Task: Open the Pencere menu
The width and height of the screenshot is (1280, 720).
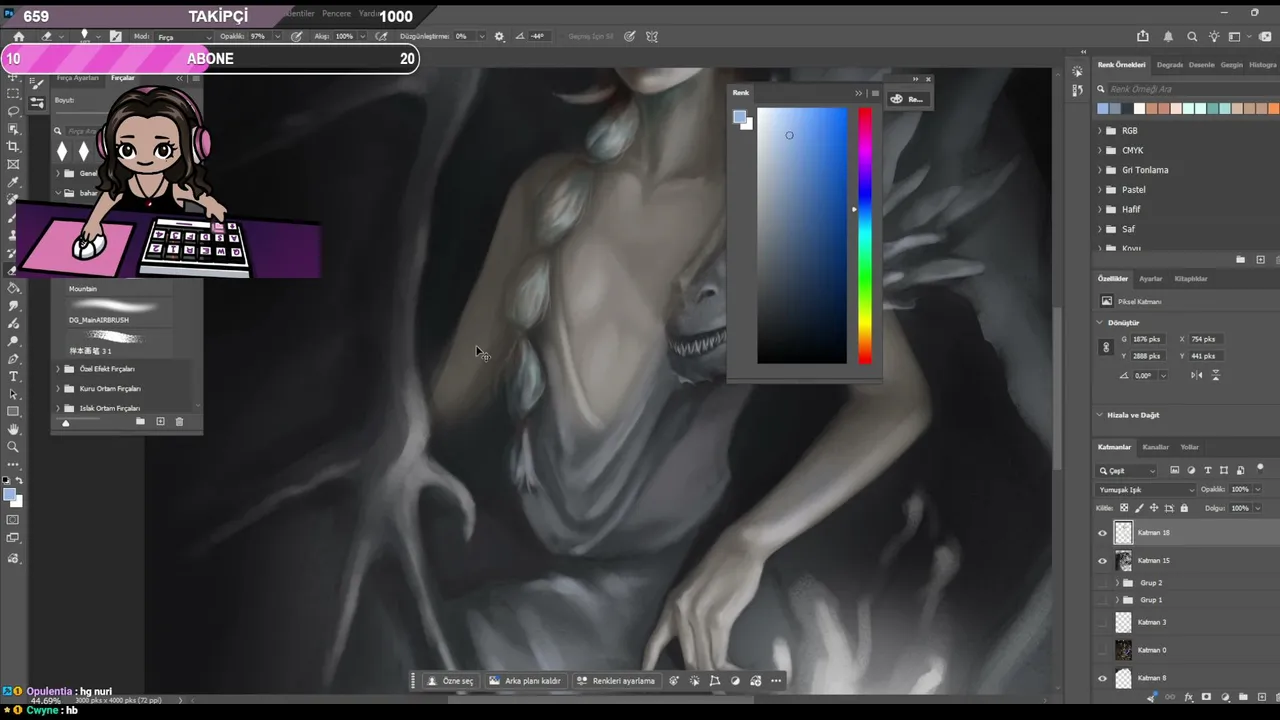Action: click(336, 14)
